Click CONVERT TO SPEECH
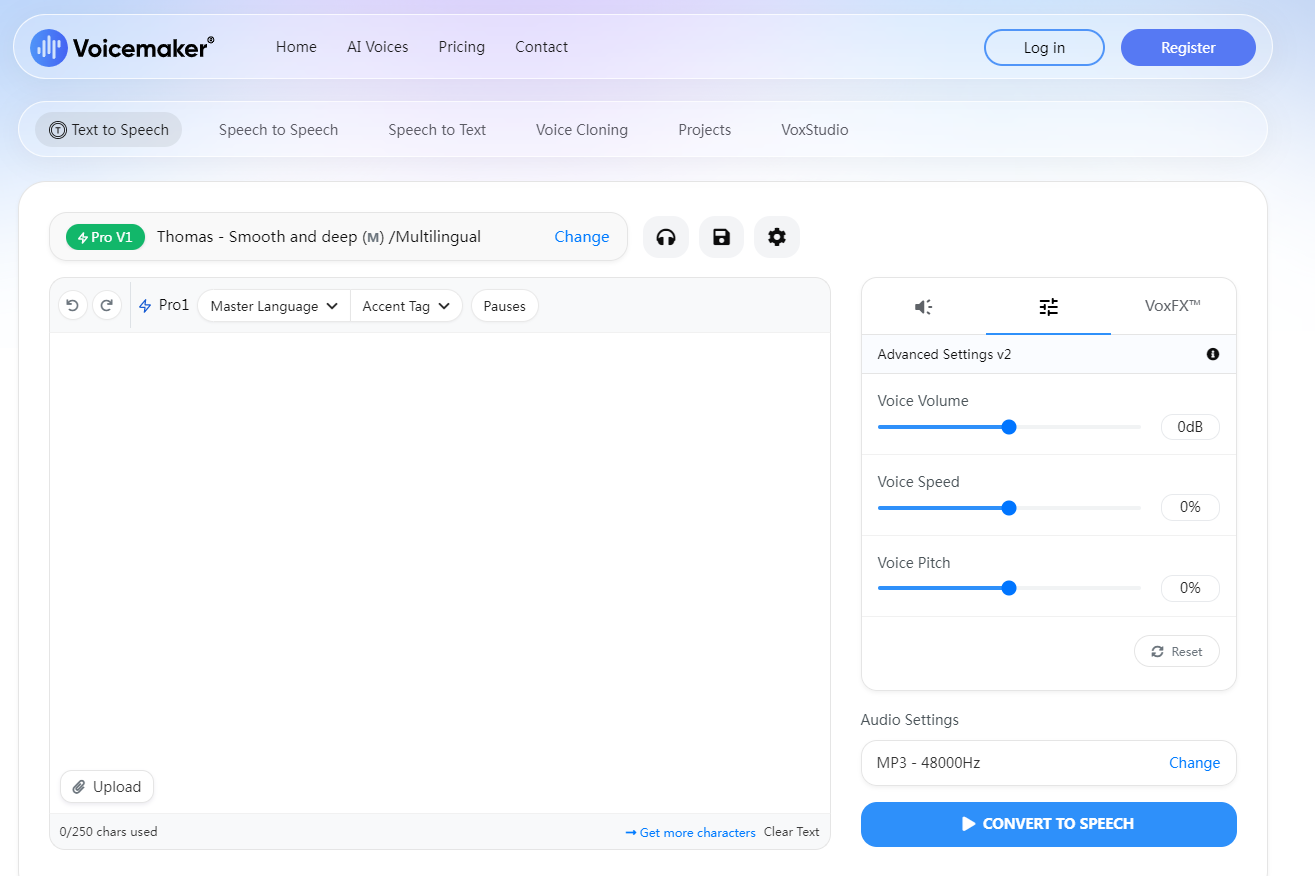This screenshot has height=876, width=1315. click(x=1049, y=824)
